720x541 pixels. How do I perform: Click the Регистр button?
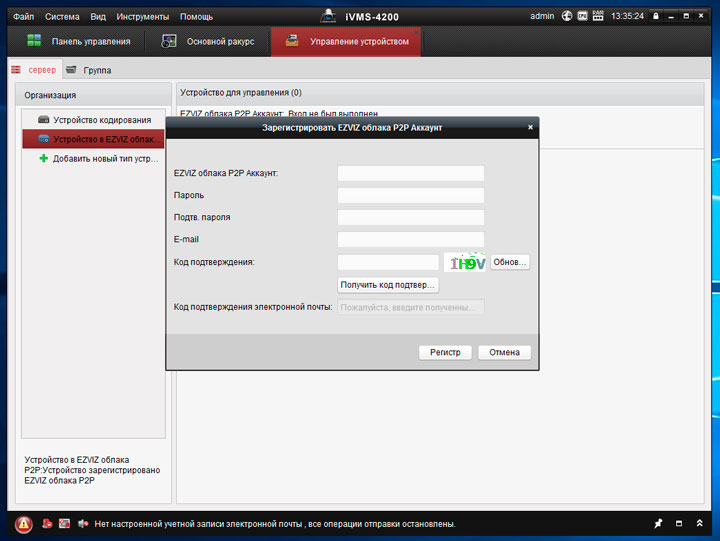tap(445, 352)
